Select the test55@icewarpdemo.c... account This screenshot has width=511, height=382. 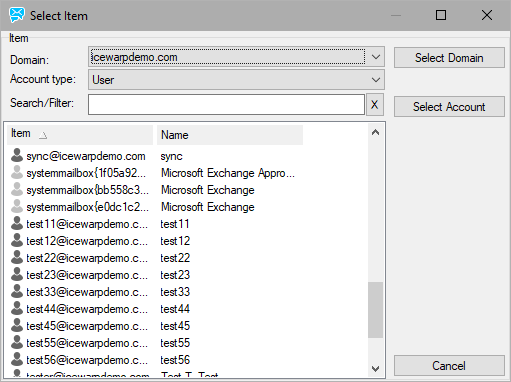click(x=87, y=343)
